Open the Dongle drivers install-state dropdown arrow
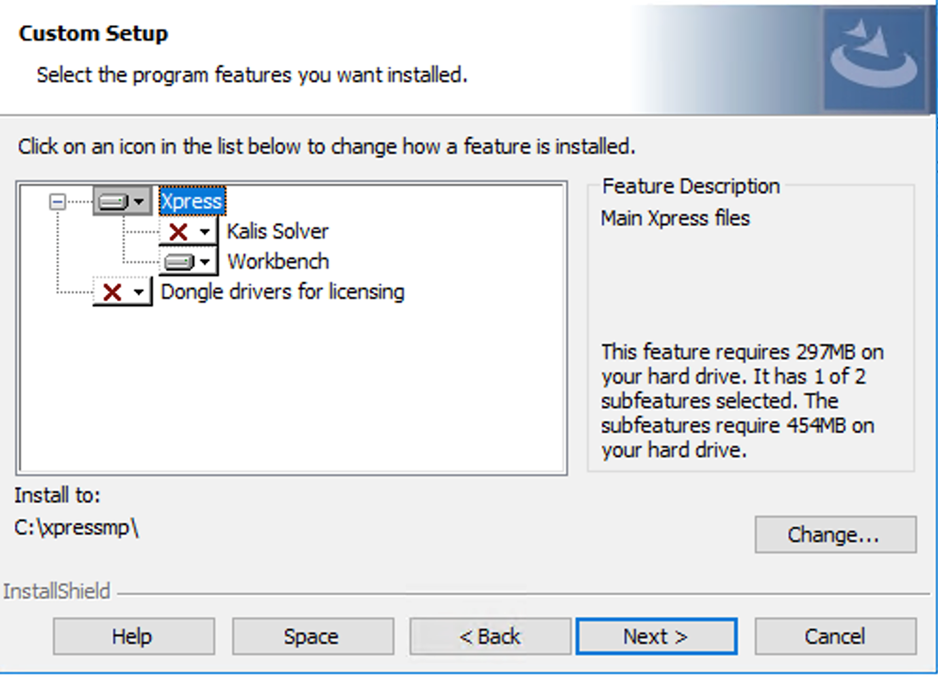Image resolution: width=938 pixels, height=677 pixels. (x=139, y=292)
